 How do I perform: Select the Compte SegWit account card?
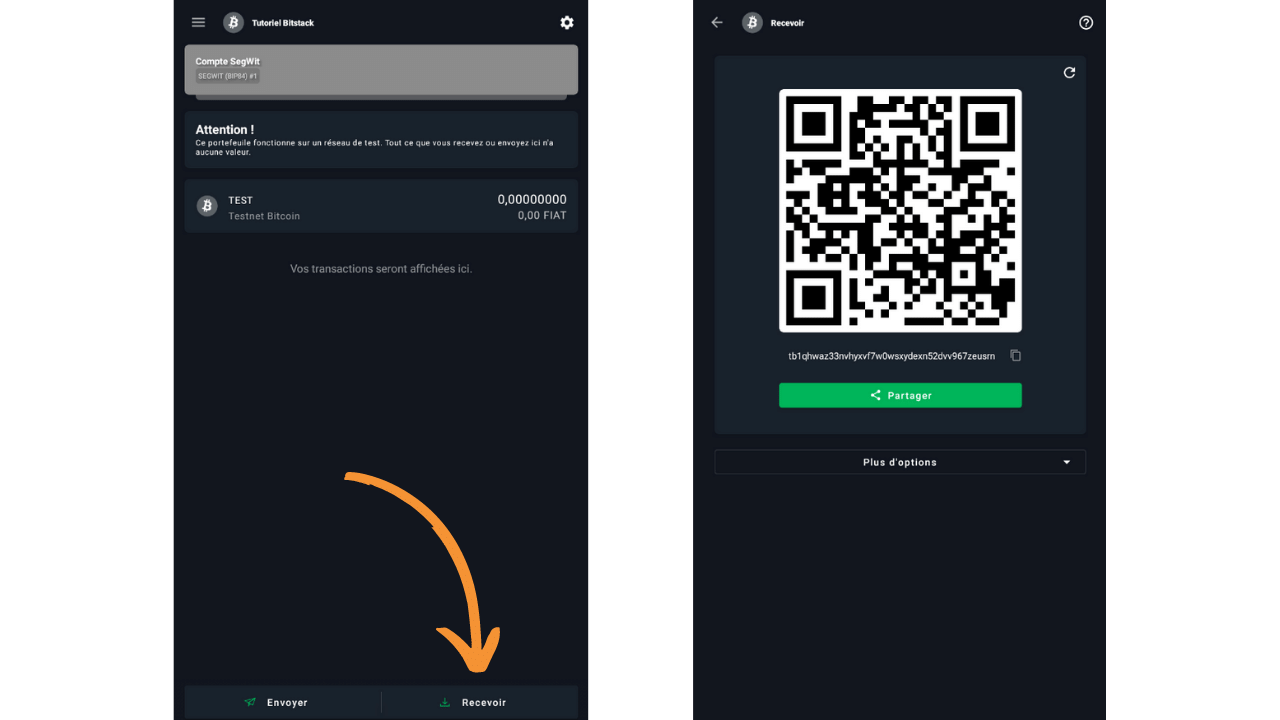tap(380, 68)
